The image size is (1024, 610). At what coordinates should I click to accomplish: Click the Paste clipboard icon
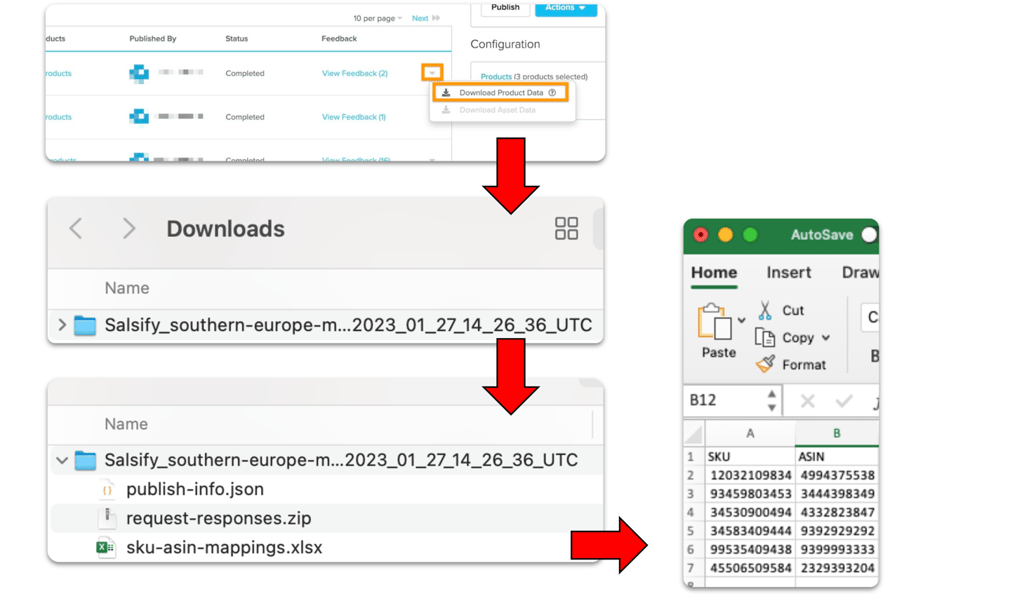tap(714, 321)
